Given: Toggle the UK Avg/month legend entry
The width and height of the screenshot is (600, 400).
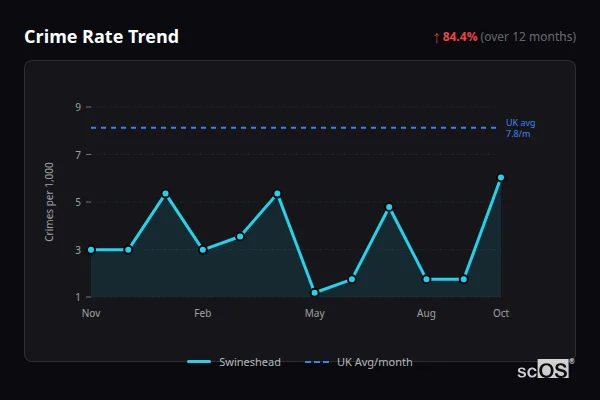Looking at the screenshot, I should tap(359, 362).
